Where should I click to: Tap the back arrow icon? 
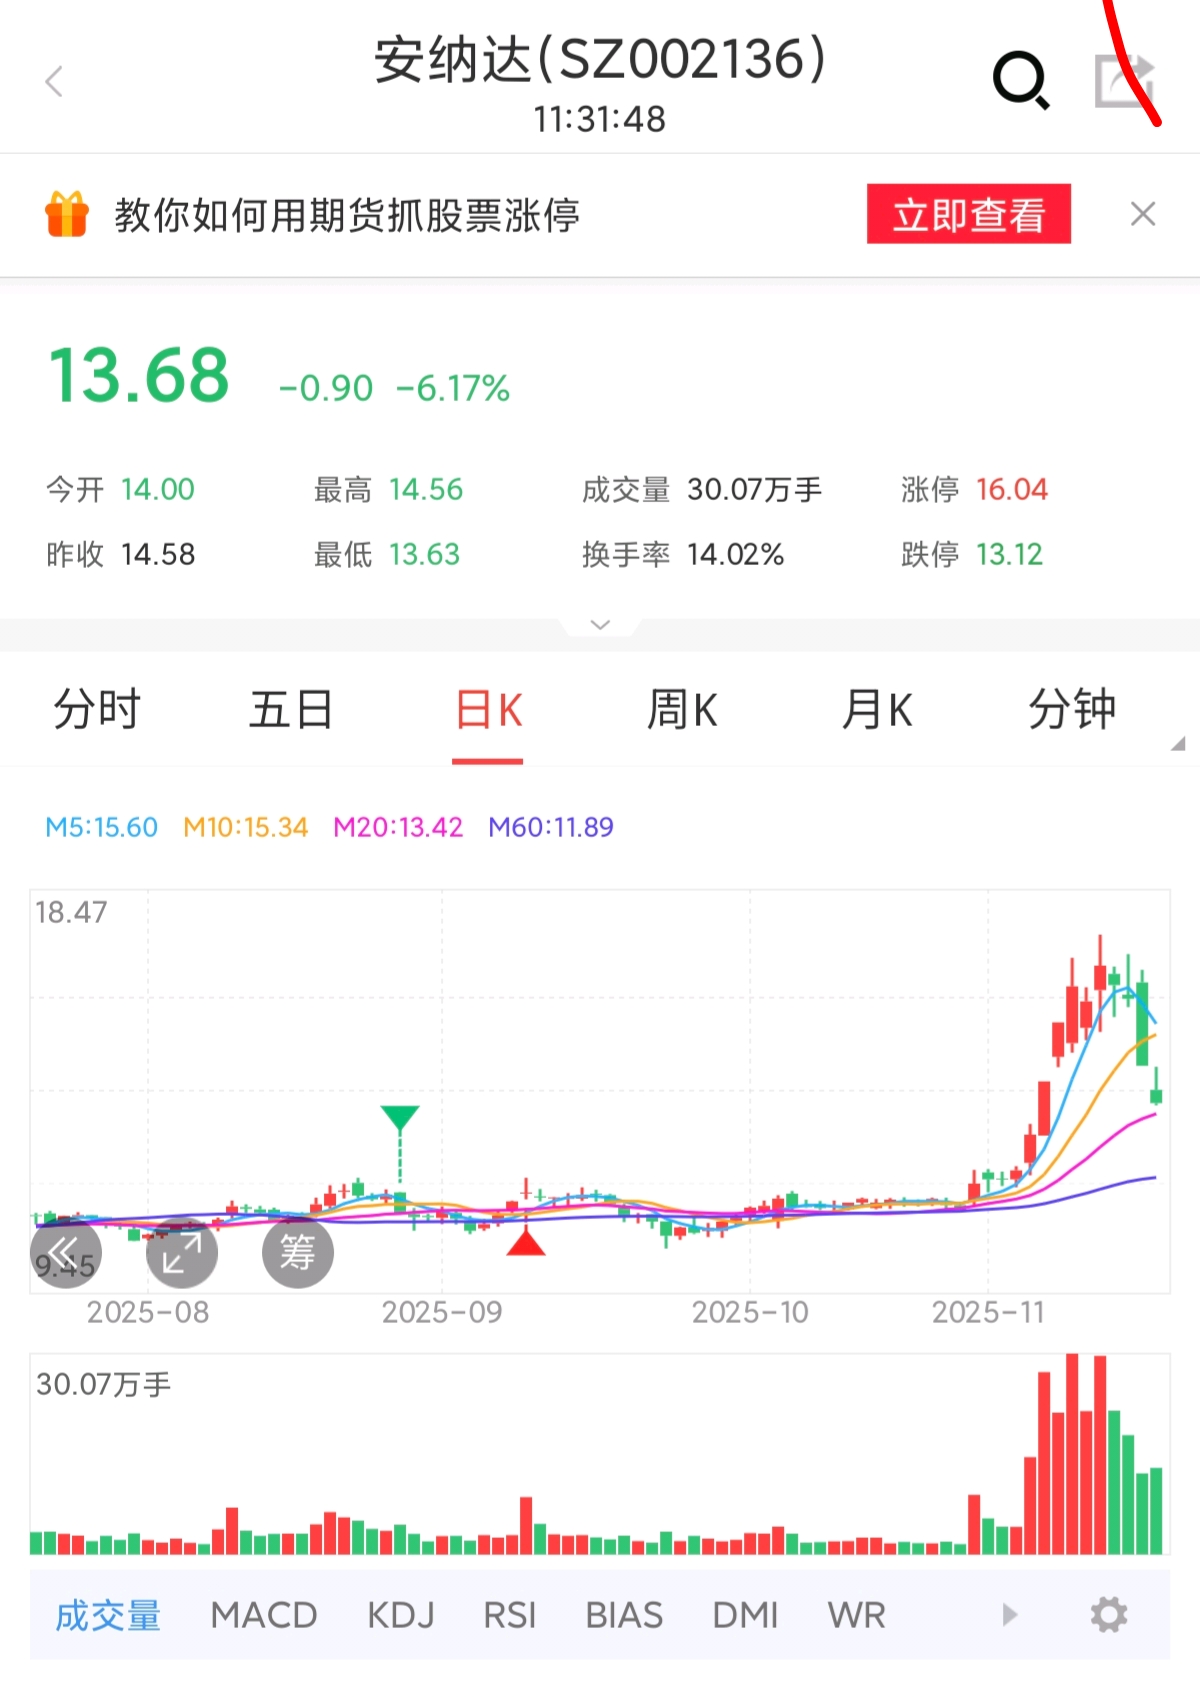55,81
